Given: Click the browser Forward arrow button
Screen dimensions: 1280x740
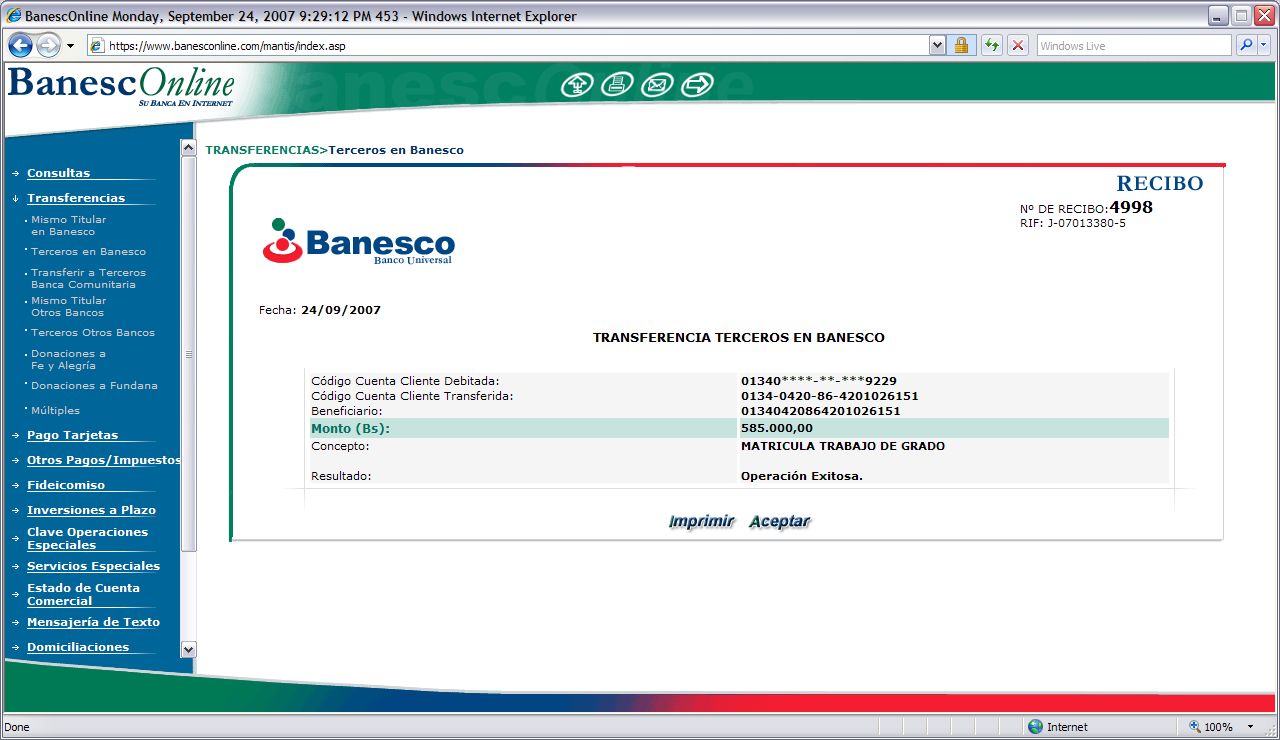Looking at the screenshot, I should (48, 45).
